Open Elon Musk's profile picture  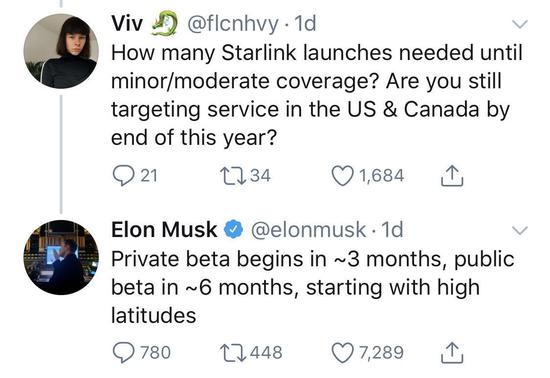pos(61,257)
